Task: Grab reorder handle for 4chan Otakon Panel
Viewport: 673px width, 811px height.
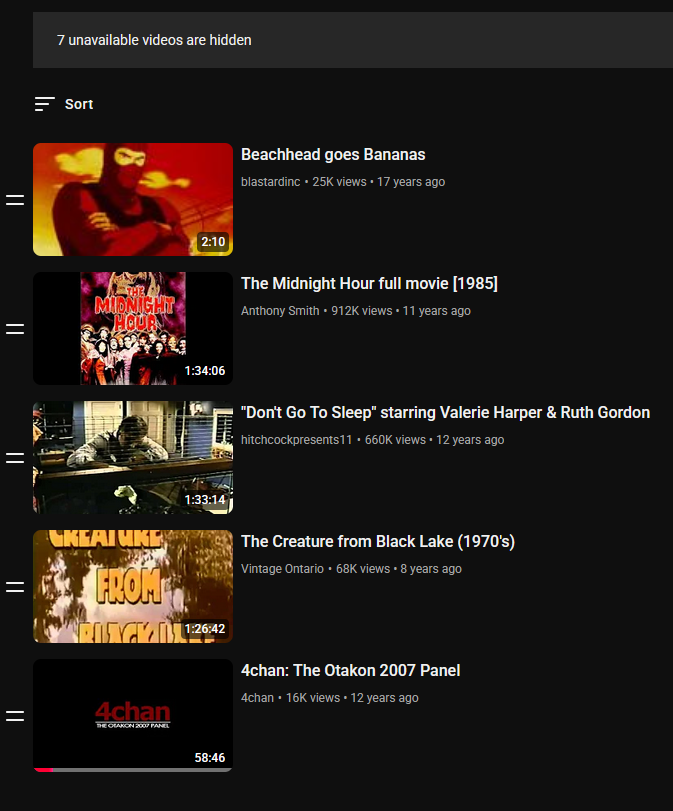Action: tap(15, 716)
